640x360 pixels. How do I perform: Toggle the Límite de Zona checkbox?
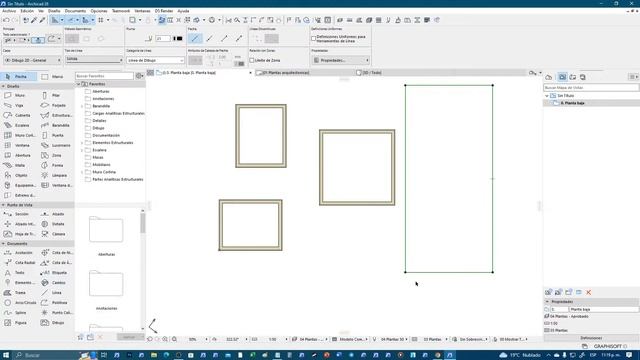tap(252, 60)
